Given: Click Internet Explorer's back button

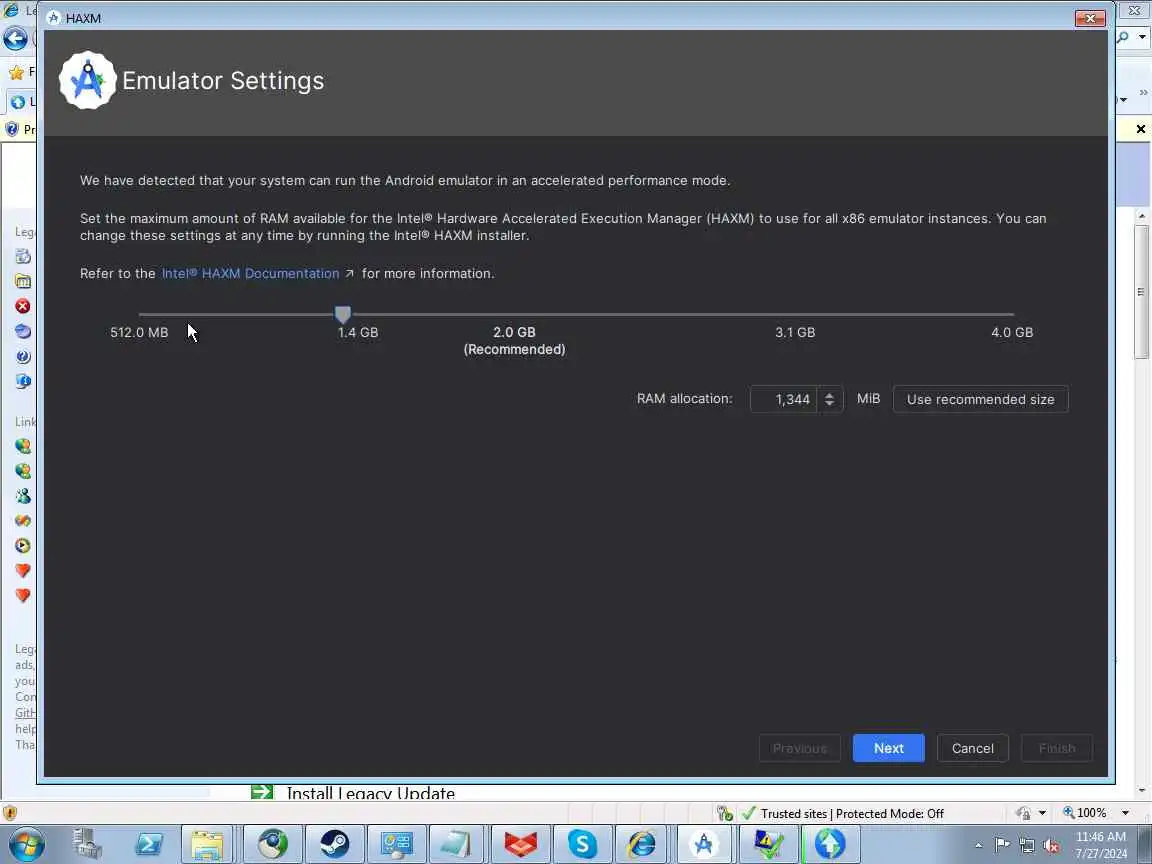Looking at the screenshot, I should tap(15, 38).
